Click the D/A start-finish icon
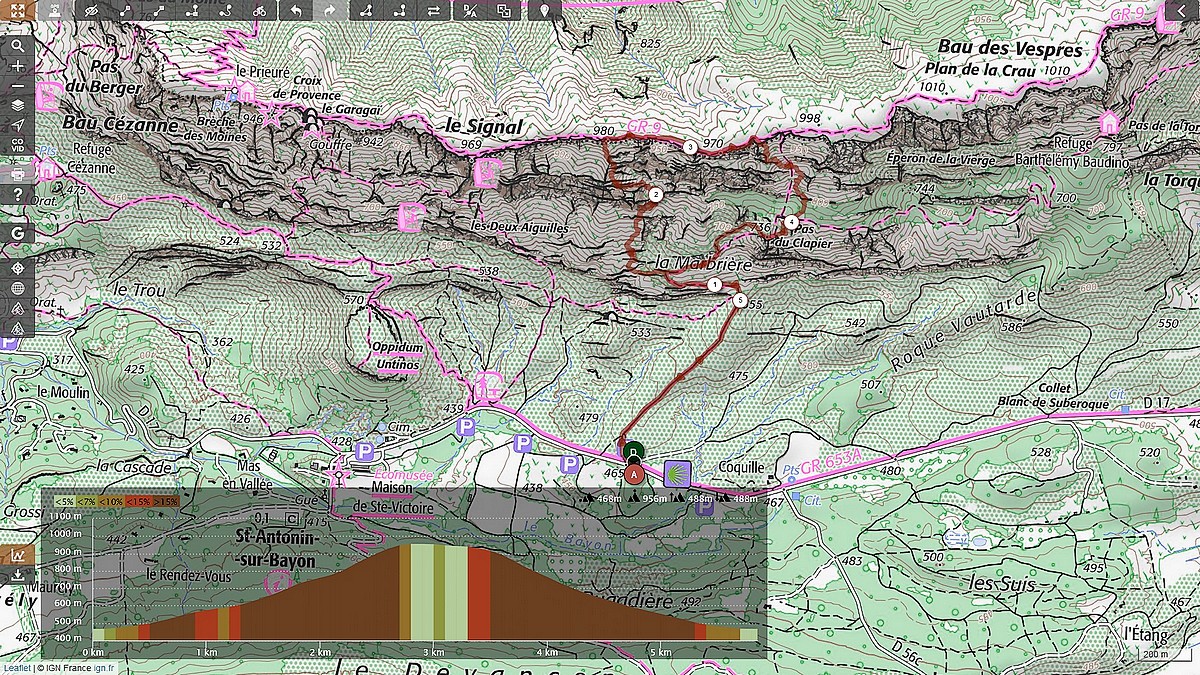This screenshot has height=675, width=1200. 469,11
